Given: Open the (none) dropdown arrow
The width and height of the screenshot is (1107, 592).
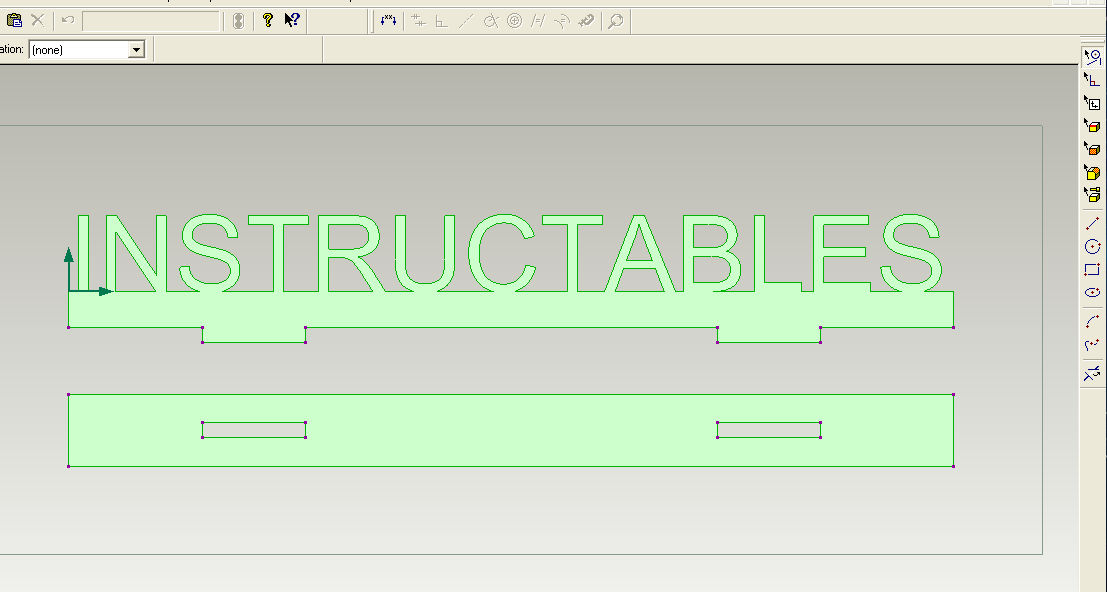Looking at the screenshot, I should [x=136, y=49].
